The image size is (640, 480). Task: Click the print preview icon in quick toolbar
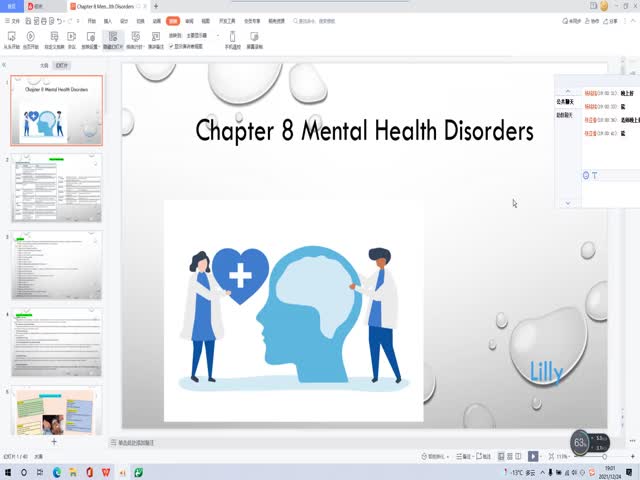51,21
